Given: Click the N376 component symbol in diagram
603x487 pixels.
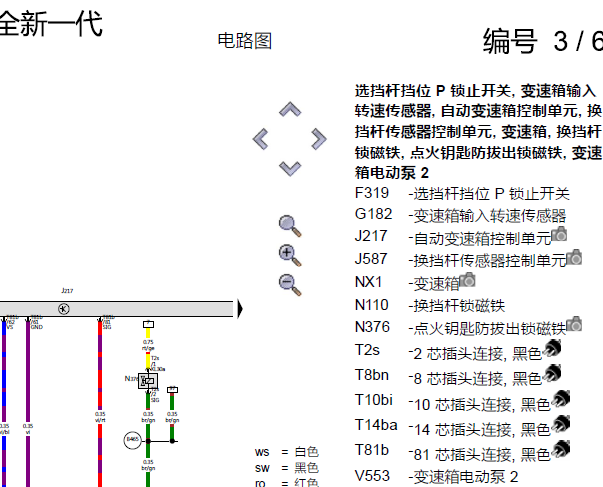Looking at the screenshot, I should coord(148,381).
